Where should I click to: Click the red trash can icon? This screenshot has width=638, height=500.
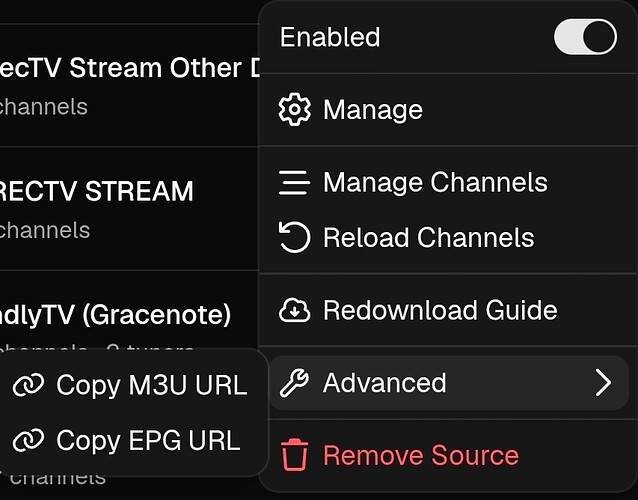coord(295,455)
